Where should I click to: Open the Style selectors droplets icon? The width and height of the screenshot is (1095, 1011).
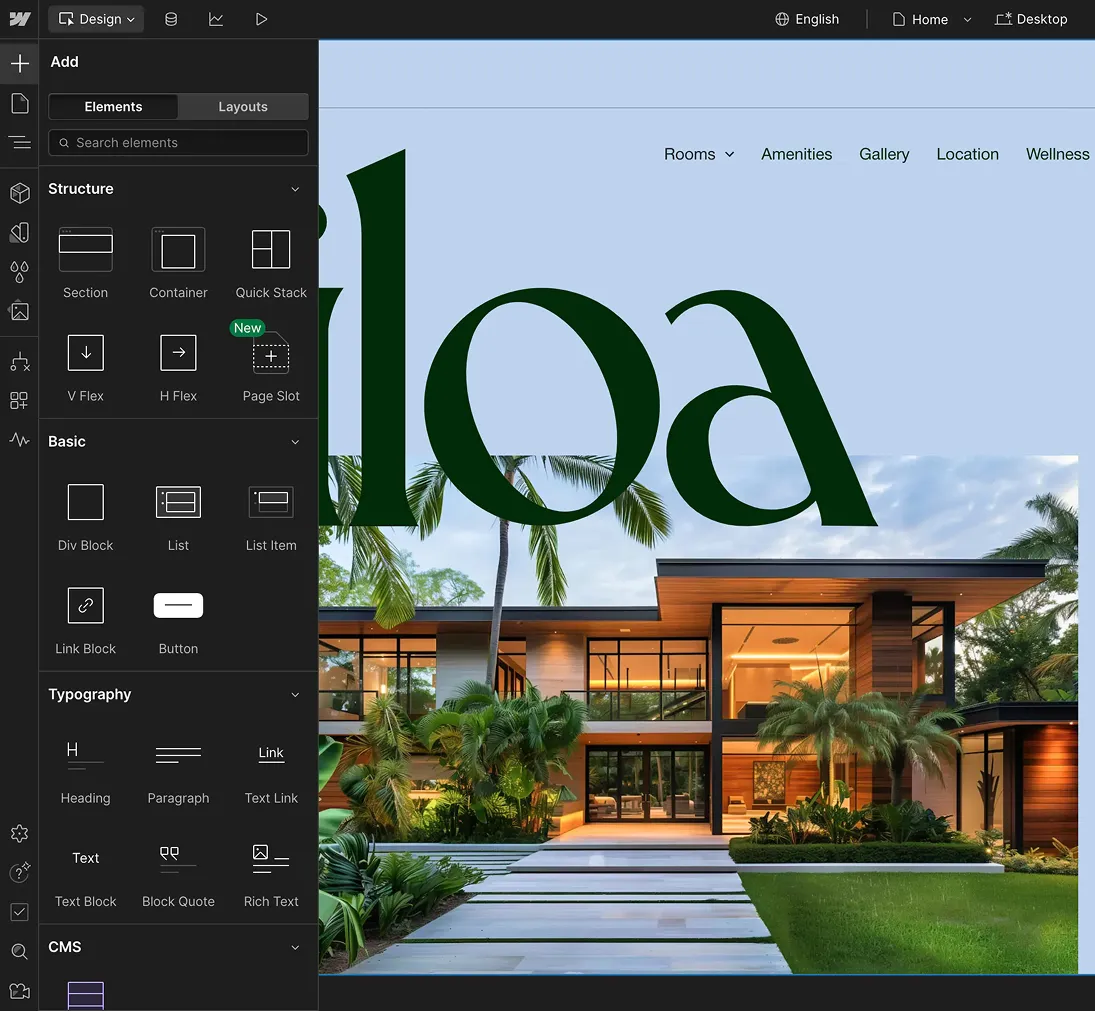pos(20,272)
